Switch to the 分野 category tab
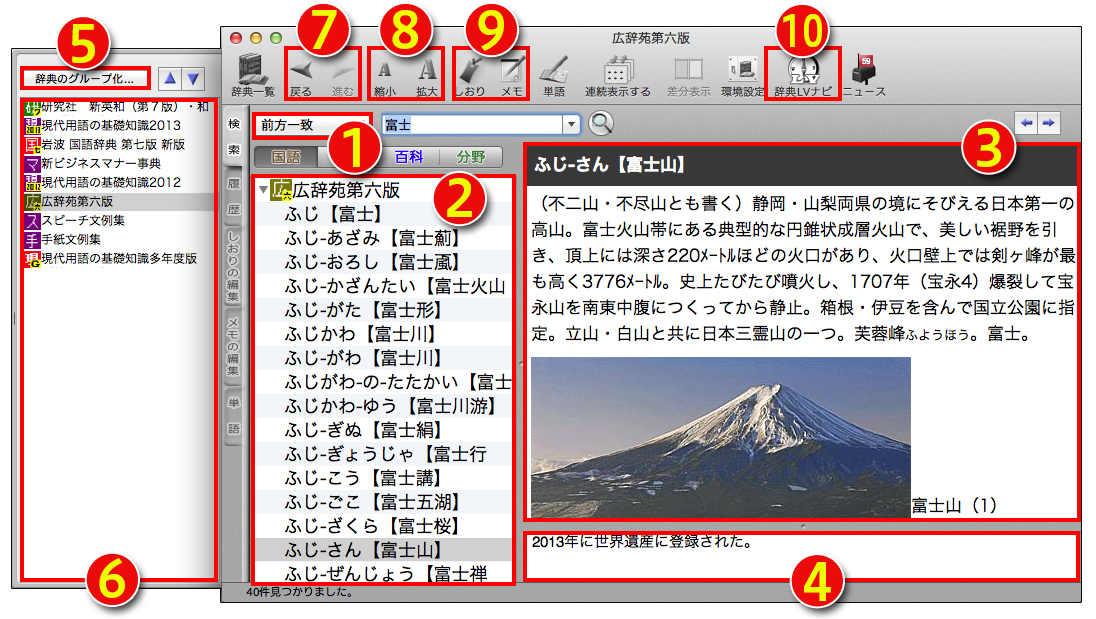The image size is (1096, 619). (471, 156)
